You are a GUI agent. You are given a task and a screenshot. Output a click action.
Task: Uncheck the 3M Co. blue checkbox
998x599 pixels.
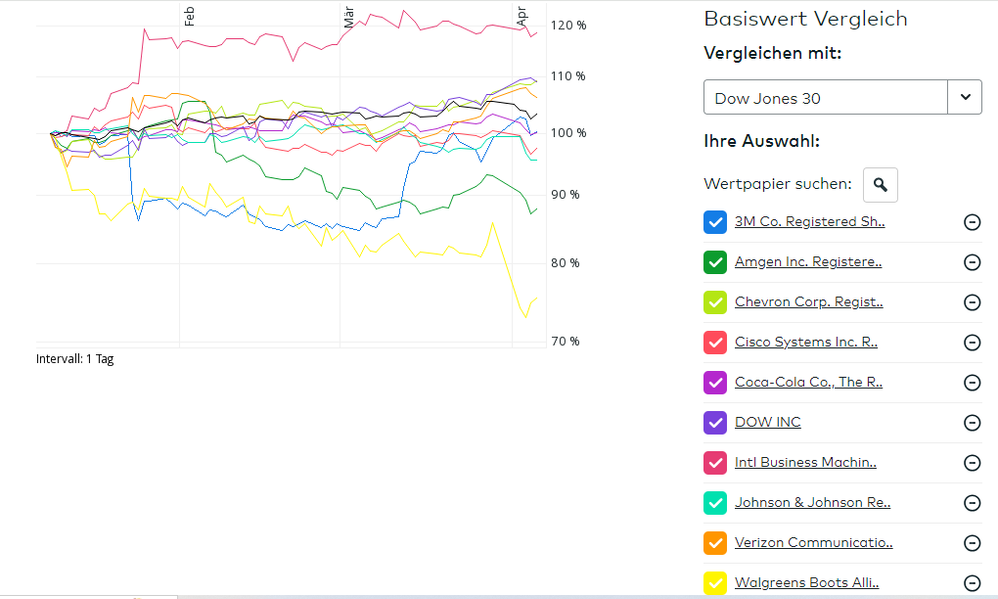715,222
